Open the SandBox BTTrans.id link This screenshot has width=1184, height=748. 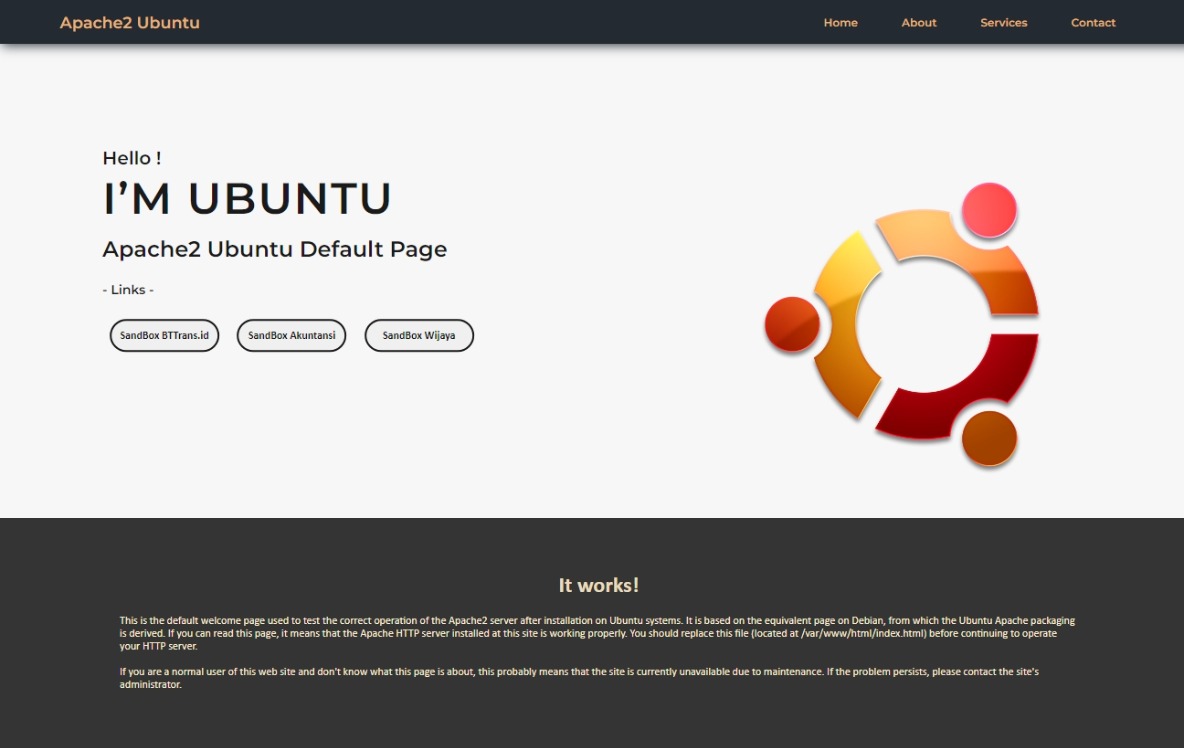(164, 335)
